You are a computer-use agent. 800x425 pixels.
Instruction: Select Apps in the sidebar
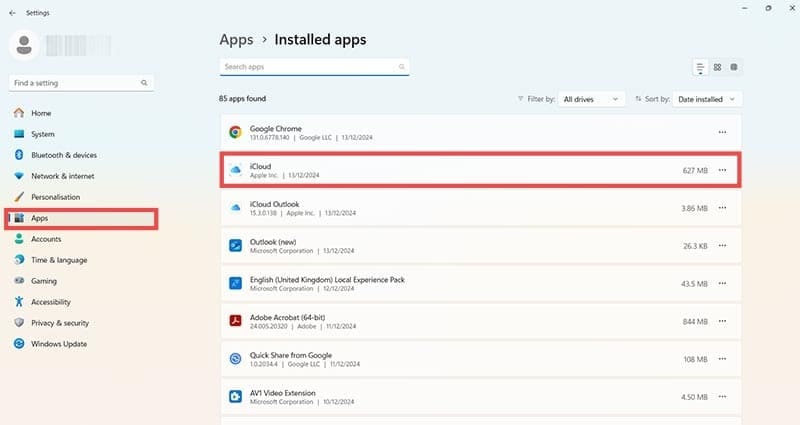[x=82, y=218]
